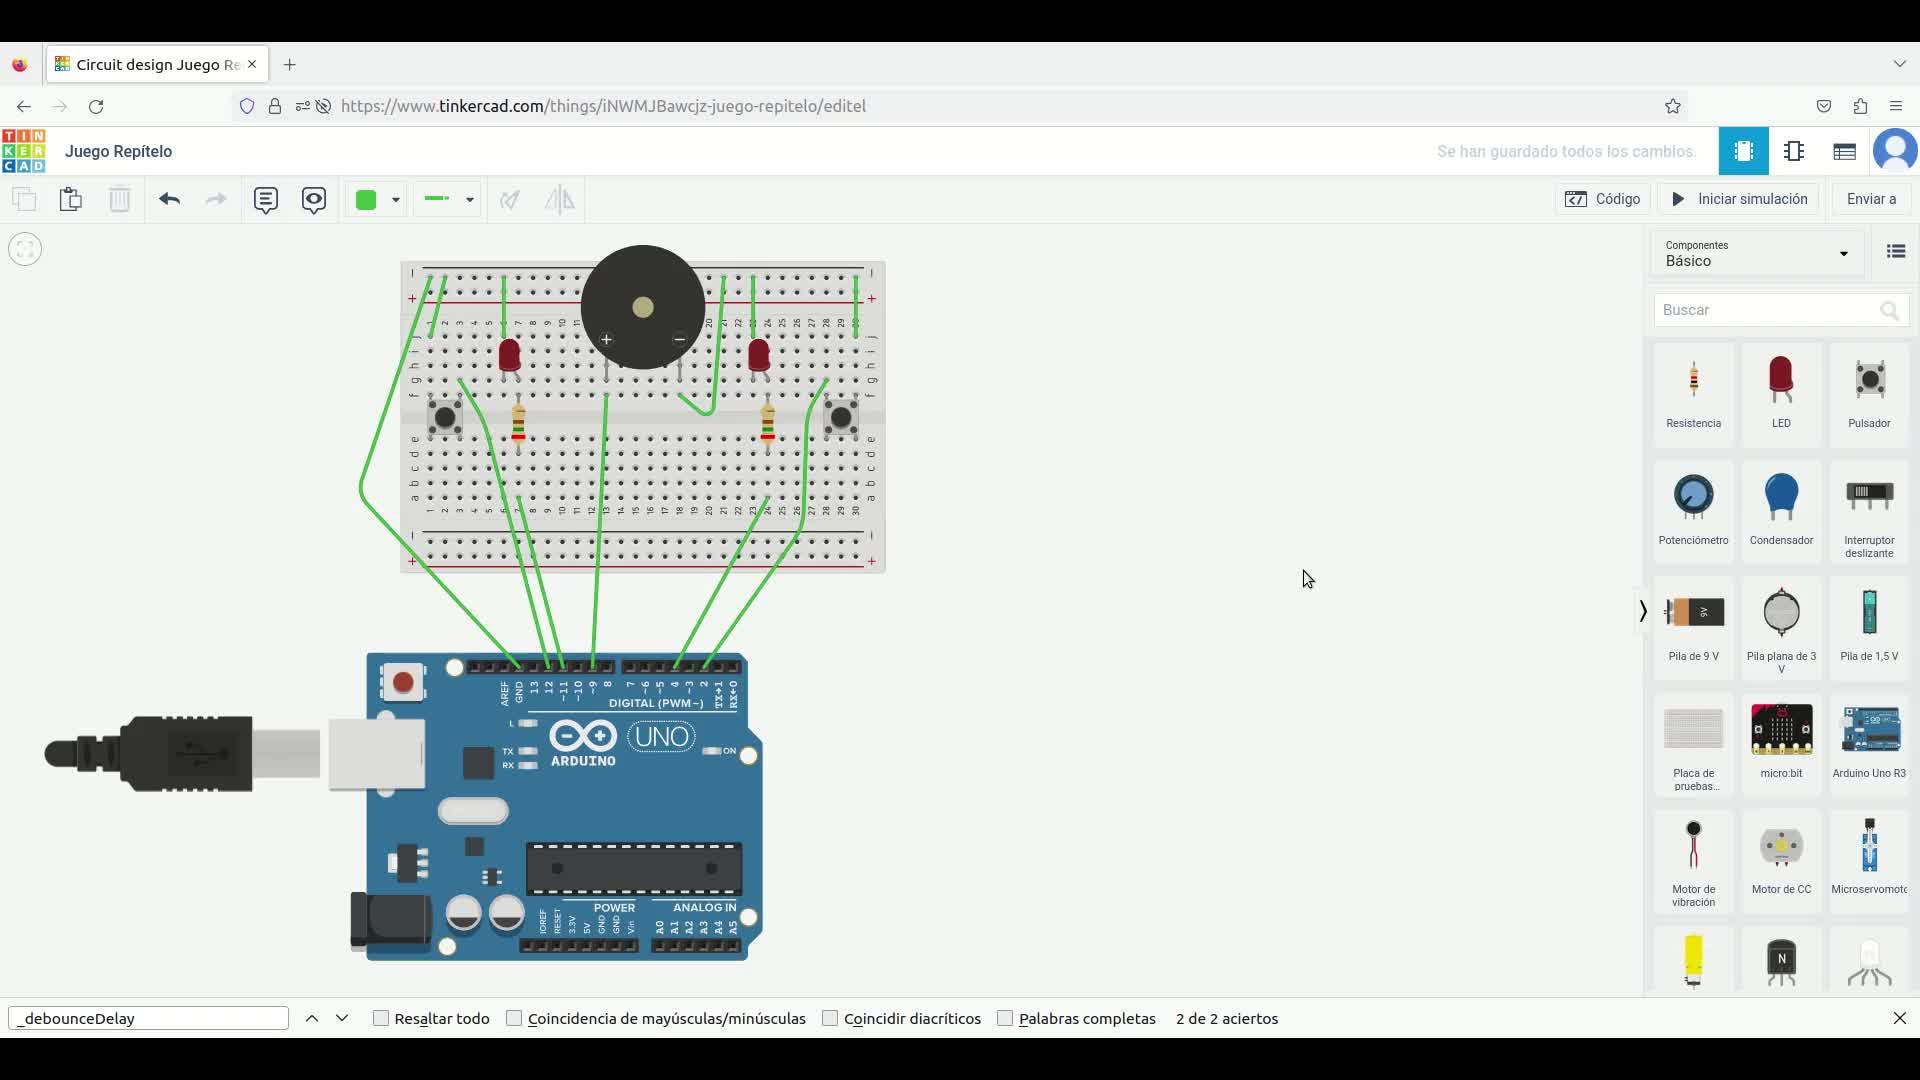The image size is (1920, 1080).
Task: Enable Palabras completas checkbox
Action: pyautogui.click(x=1005, y=1018)
